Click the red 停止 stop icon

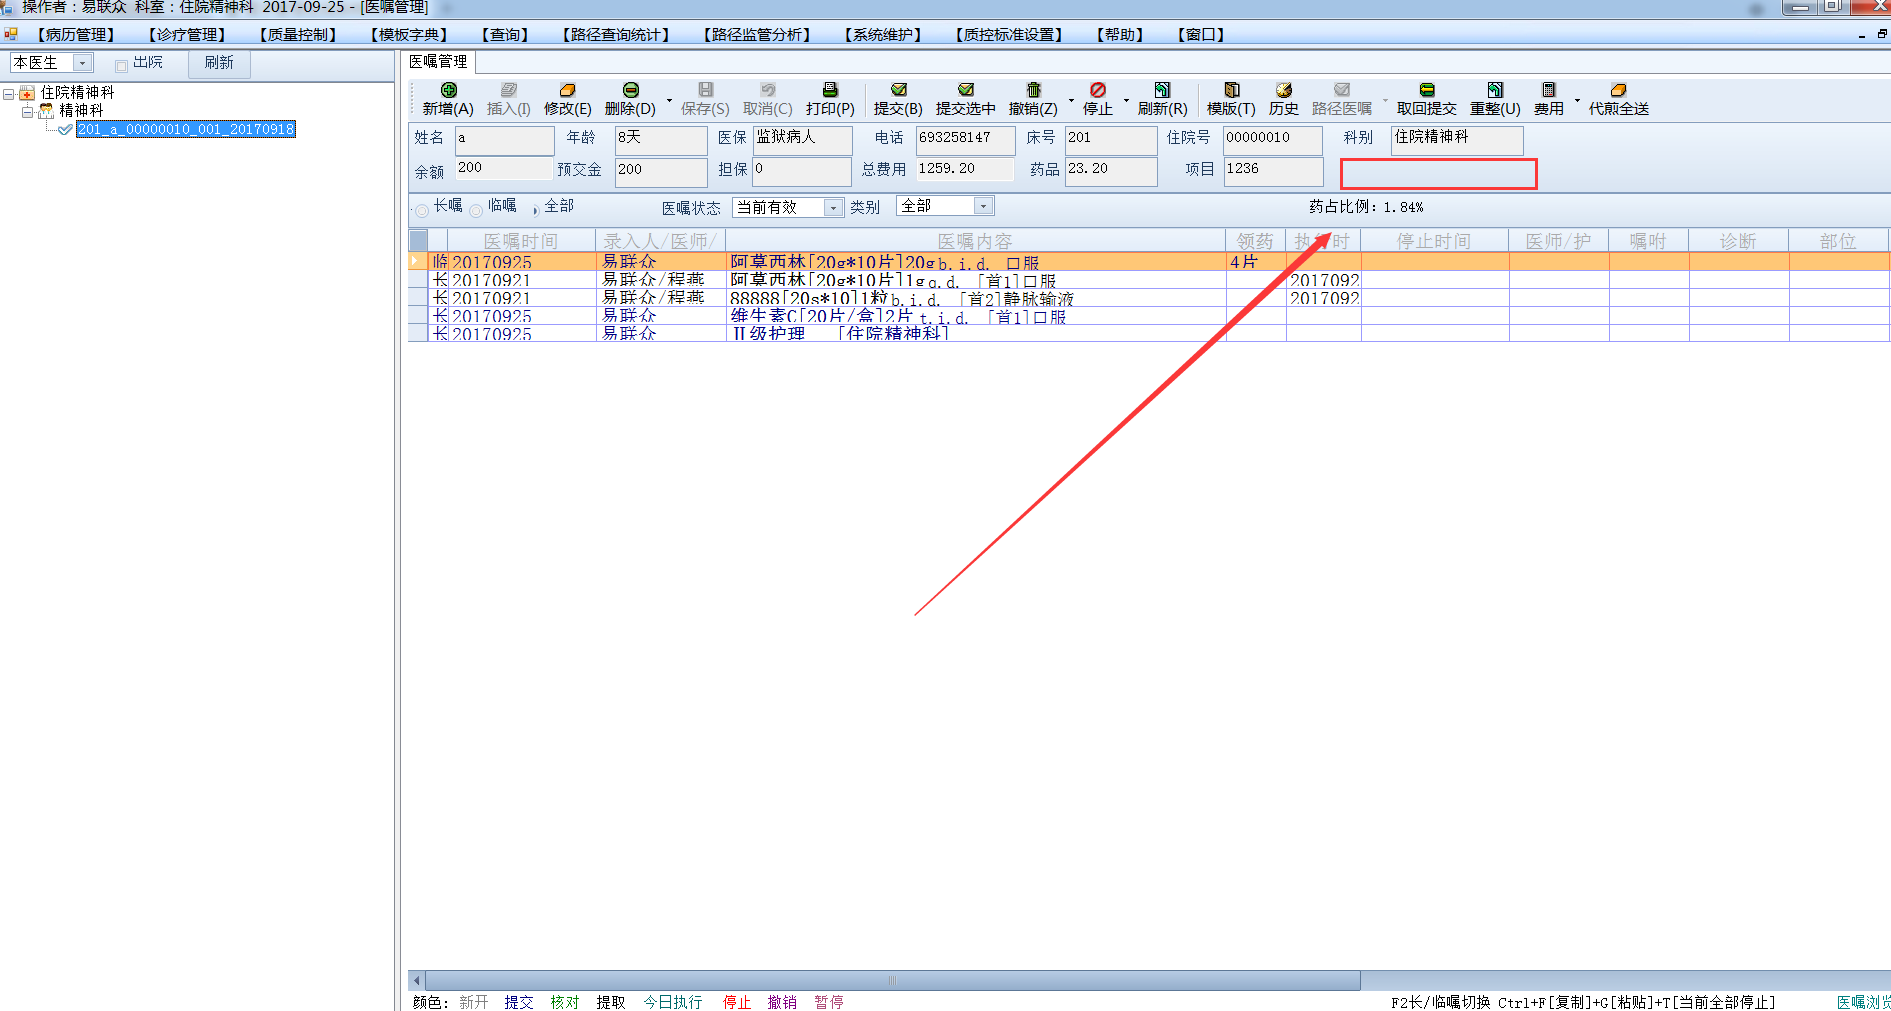tap(1097, 90)
